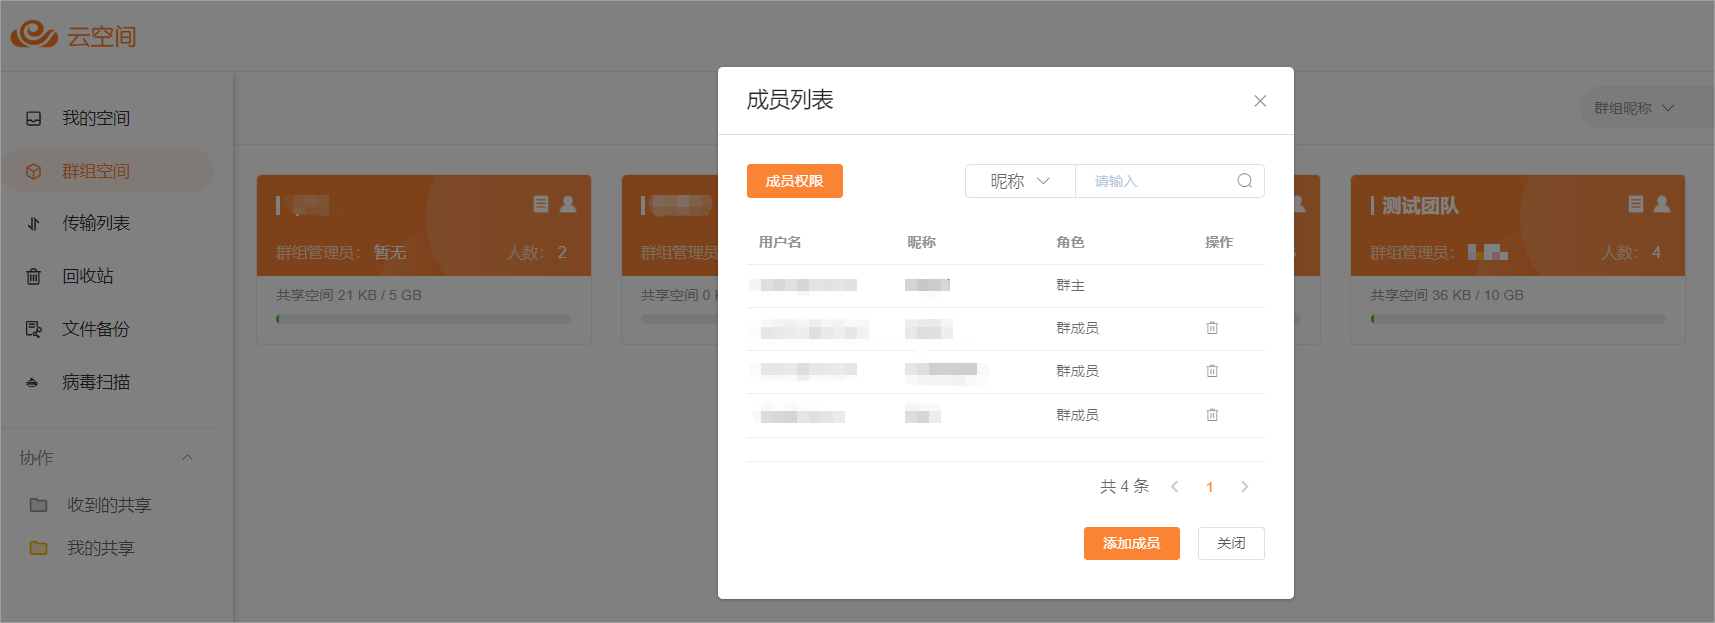This screenshot has height=623, width=1715.
Task: Go to next page of member list
Action: click(x=1244, y=487)
